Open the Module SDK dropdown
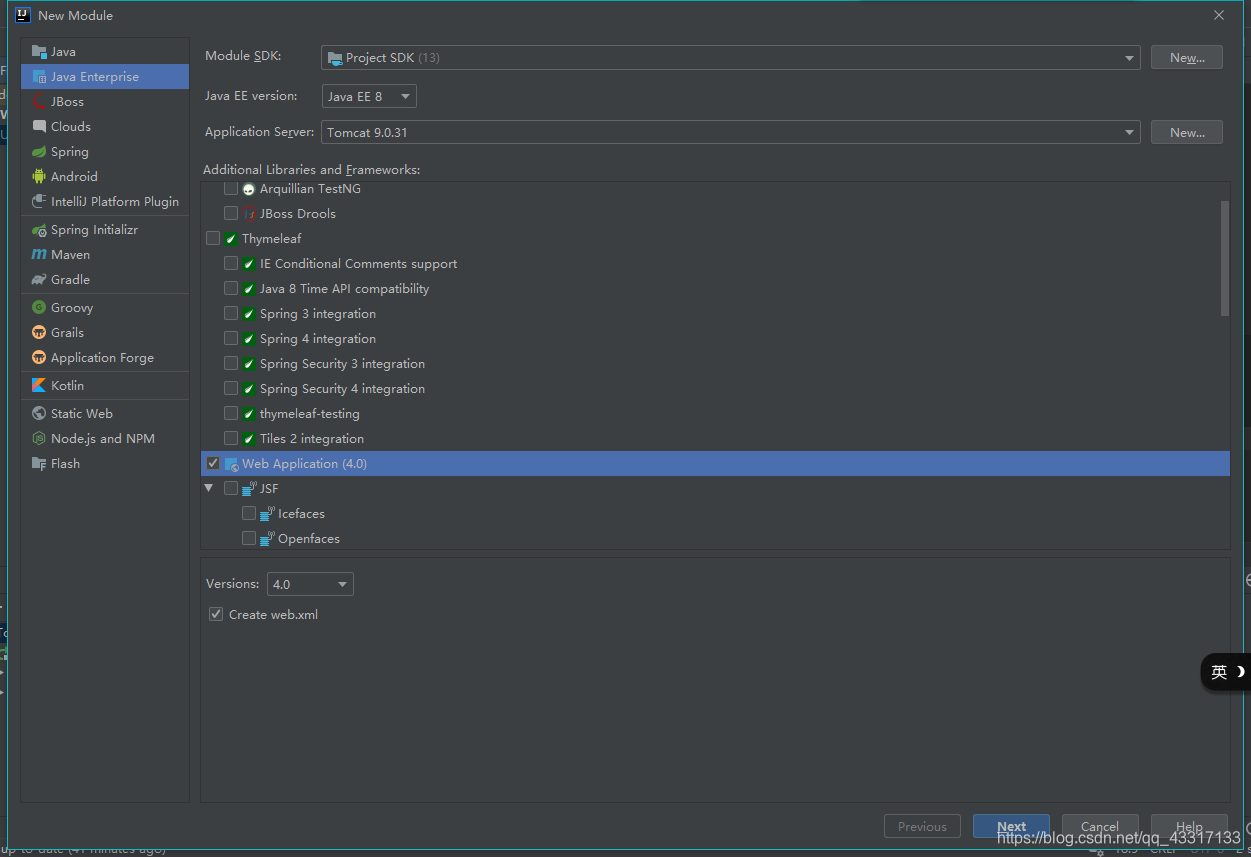Viewport: 1251px width, 857px height. [x=731, y=58]
